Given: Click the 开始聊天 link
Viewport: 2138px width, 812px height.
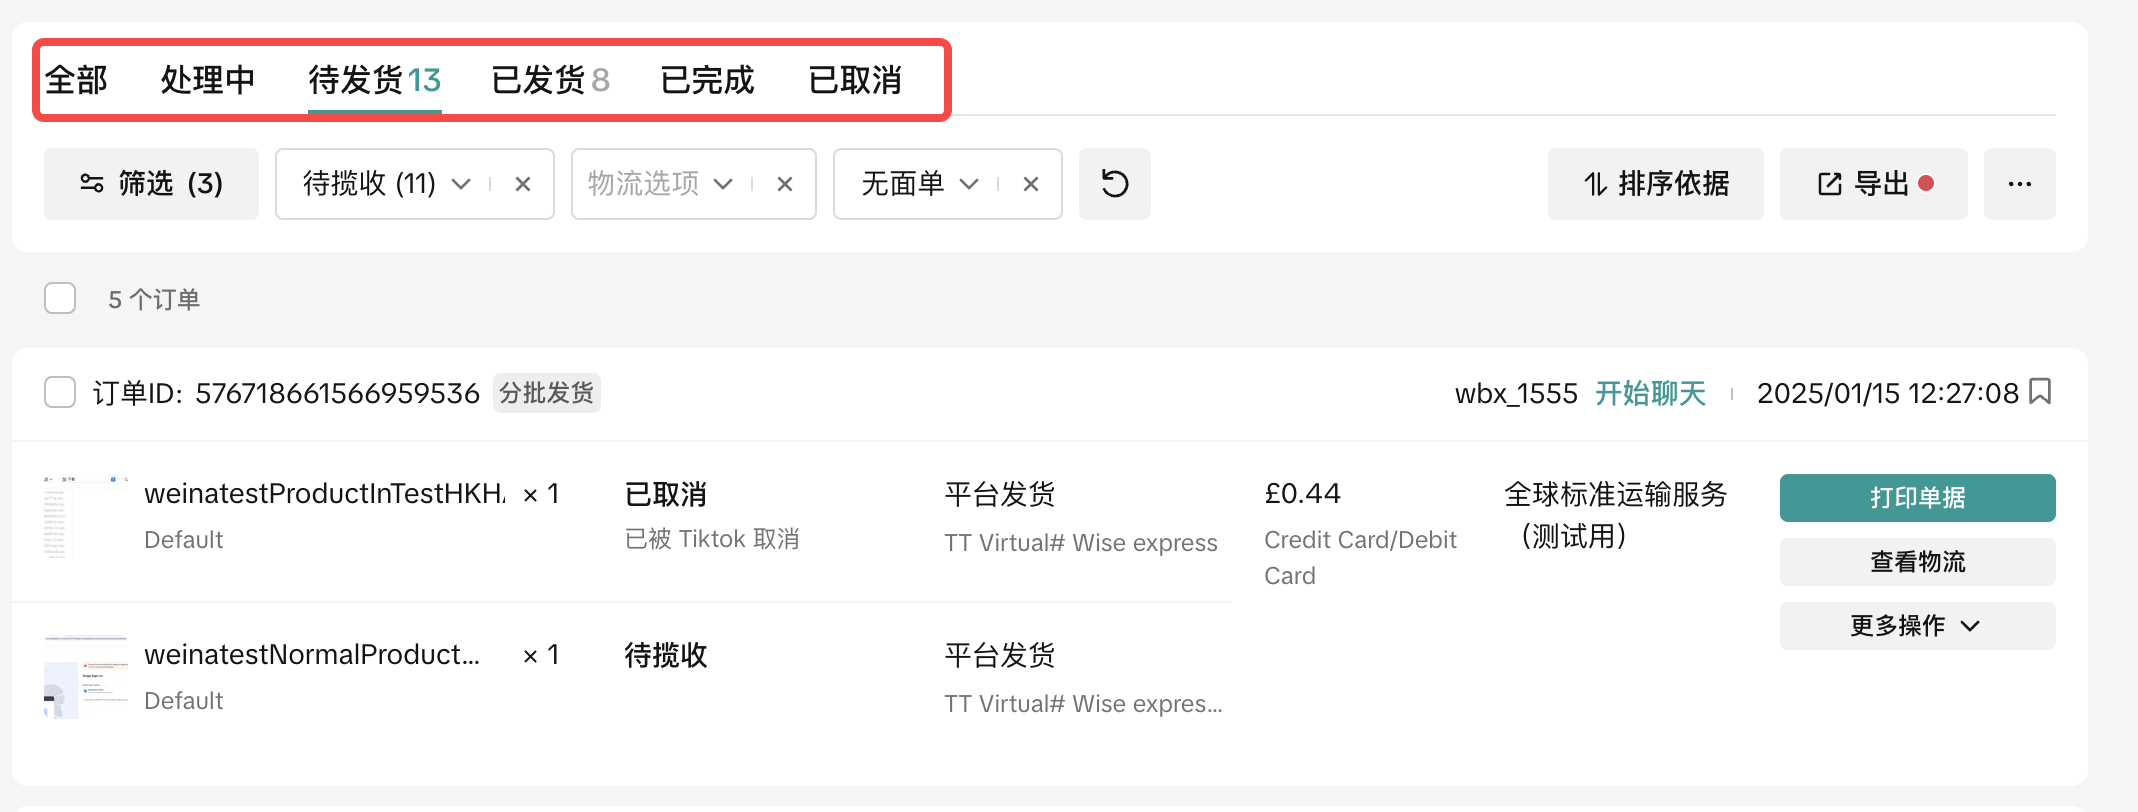Looking at the screenshot, I should pos(1650,393).
